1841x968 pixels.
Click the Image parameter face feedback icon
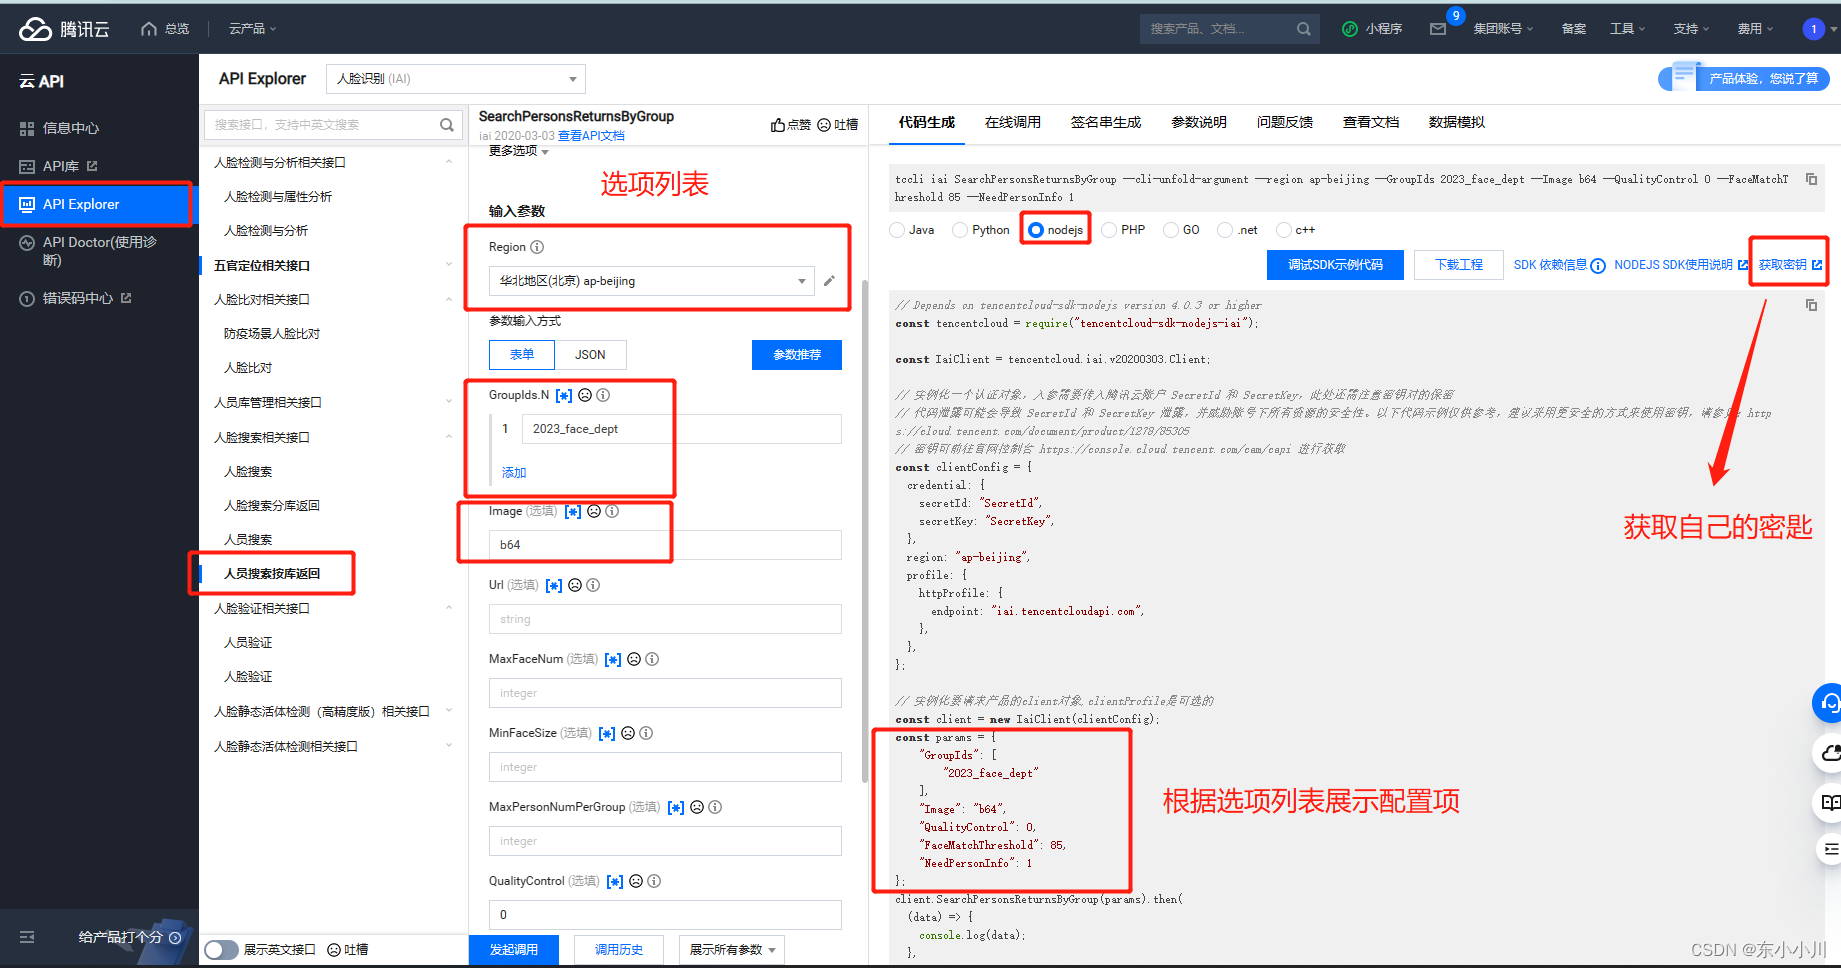tap(594, 511)
